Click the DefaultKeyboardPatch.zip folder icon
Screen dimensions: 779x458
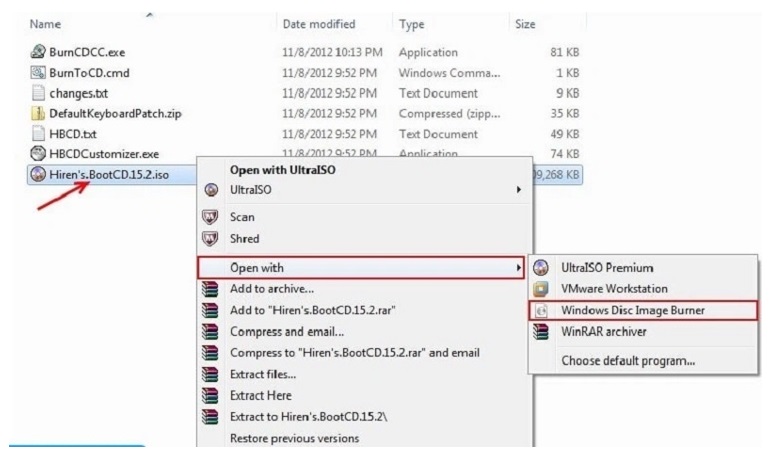39,113
